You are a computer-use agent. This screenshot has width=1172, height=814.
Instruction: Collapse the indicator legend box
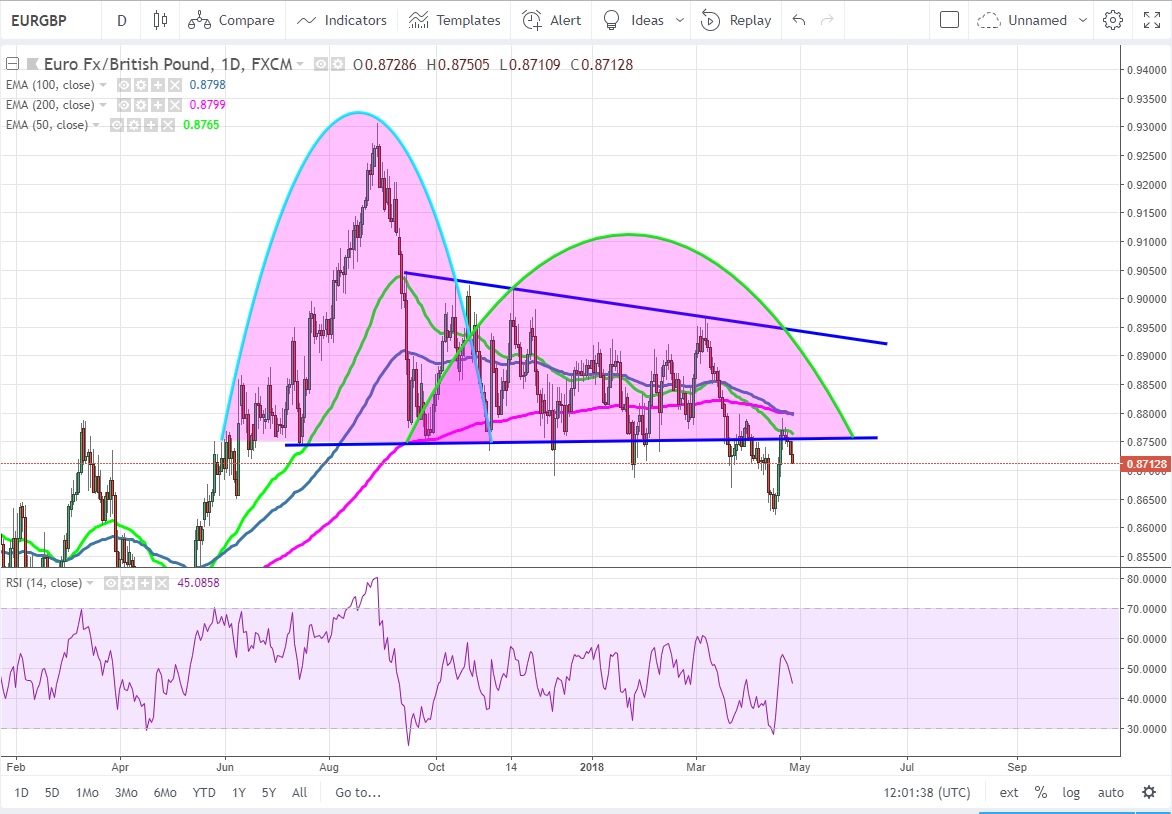click(x=12, y=64)
